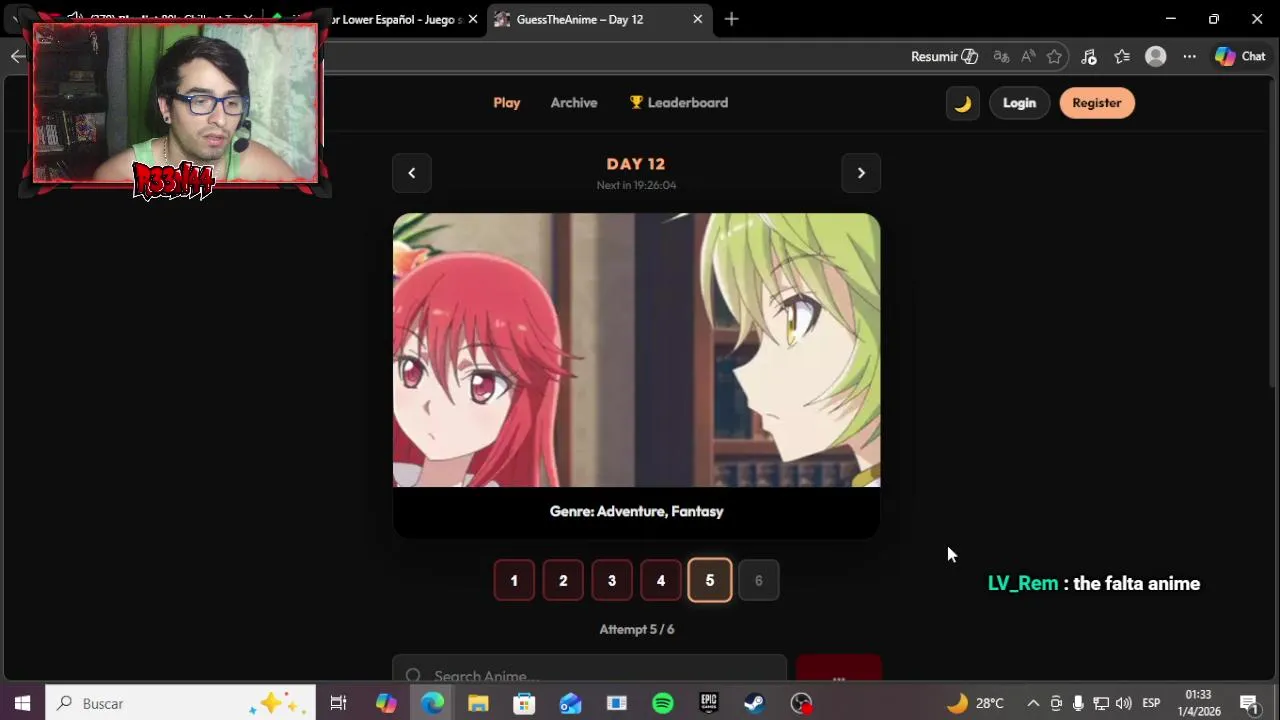
Task: Open Copilot app from taskbar
Action: tap(386, 703)
